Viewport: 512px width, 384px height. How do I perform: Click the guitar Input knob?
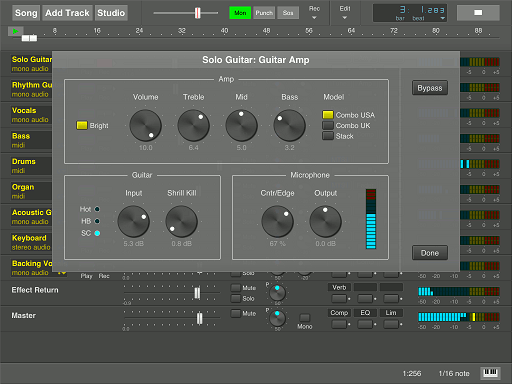tap(133, 222)
